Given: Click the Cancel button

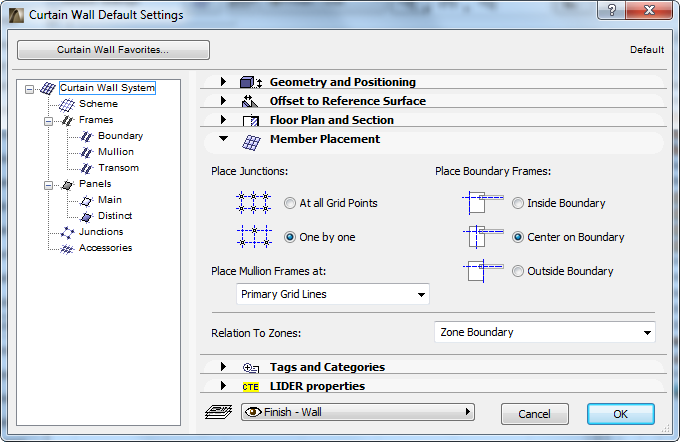Looking at the screenshot, I should [x=534, y=414].
